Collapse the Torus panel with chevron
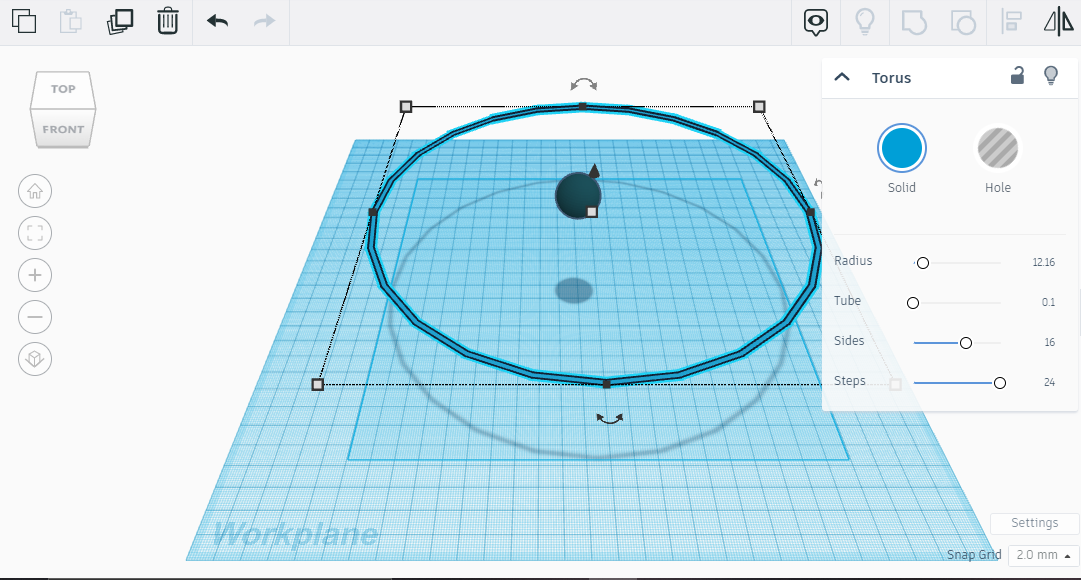Image resolution: width=1081 pixels, height=580 pixels. pyautogui.click(x=842, y=77)
